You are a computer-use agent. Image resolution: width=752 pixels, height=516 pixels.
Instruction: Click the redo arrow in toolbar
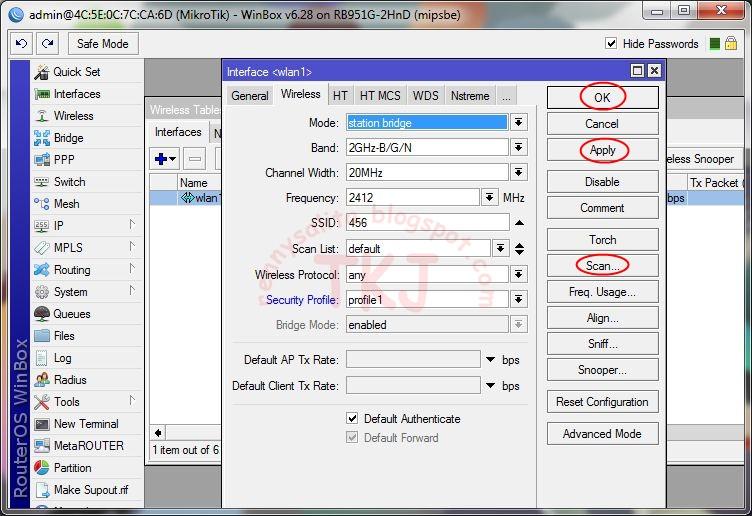(x=47, y=44)
